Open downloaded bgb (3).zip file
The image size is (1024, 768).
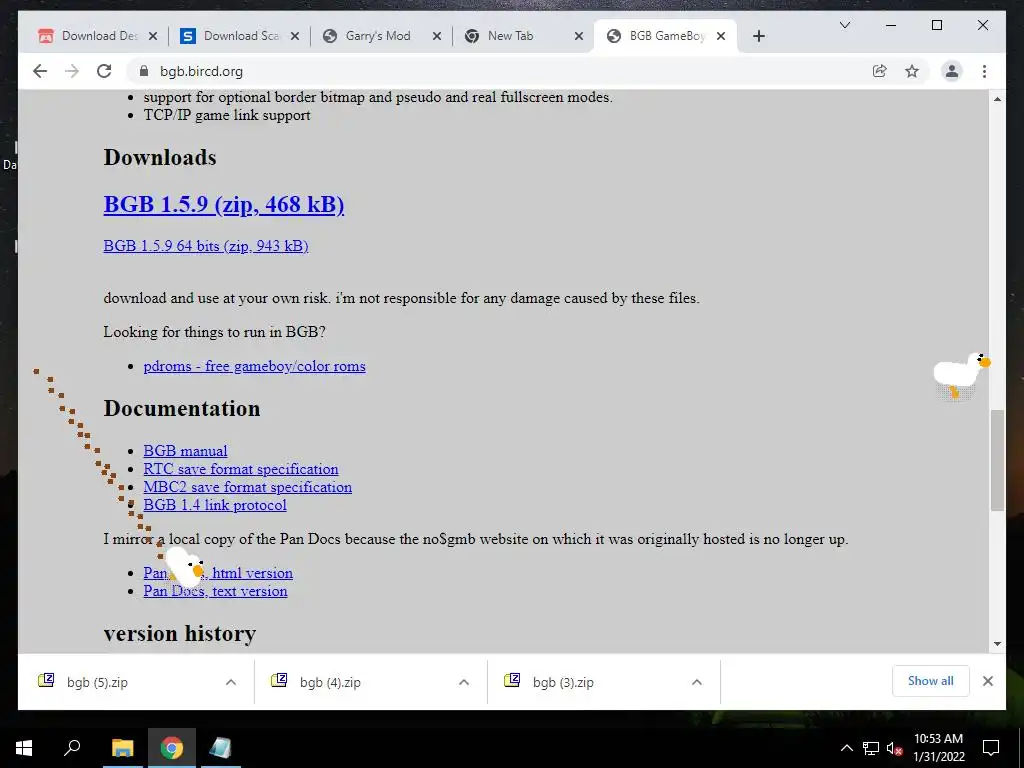563,682
